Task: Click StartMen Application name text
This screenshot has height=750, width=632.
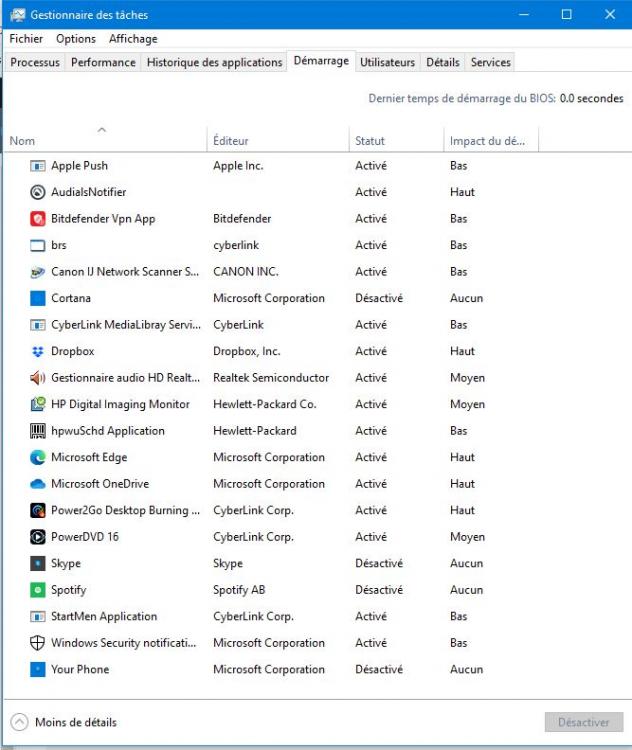Action: click(x=104, y=617)
